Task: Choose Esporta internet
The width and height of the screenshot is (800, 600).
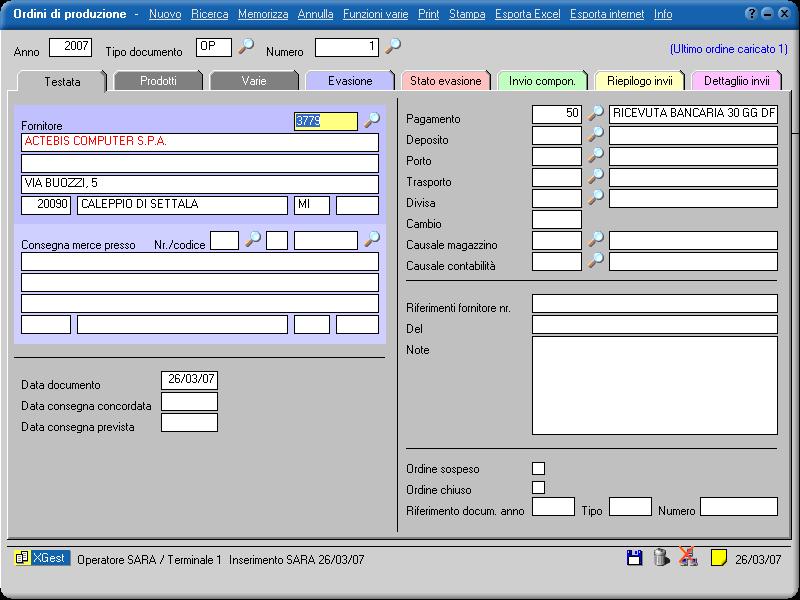Action: 607,14
